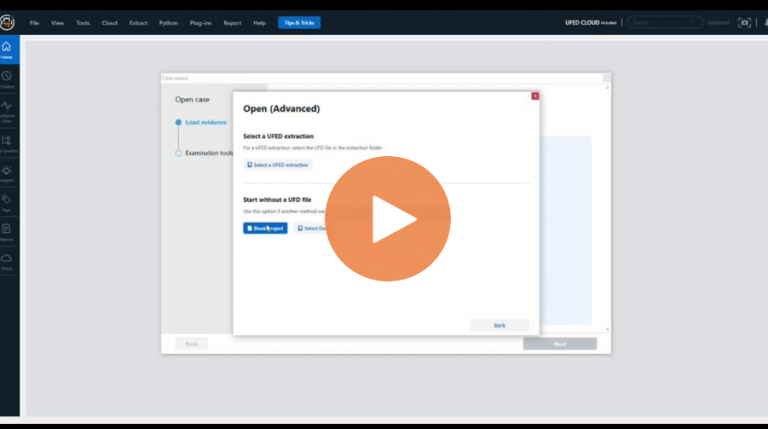Click the application logo in top-left
Image resolution: width=768 pixels, height=429 pixels.
click(7, 23)
